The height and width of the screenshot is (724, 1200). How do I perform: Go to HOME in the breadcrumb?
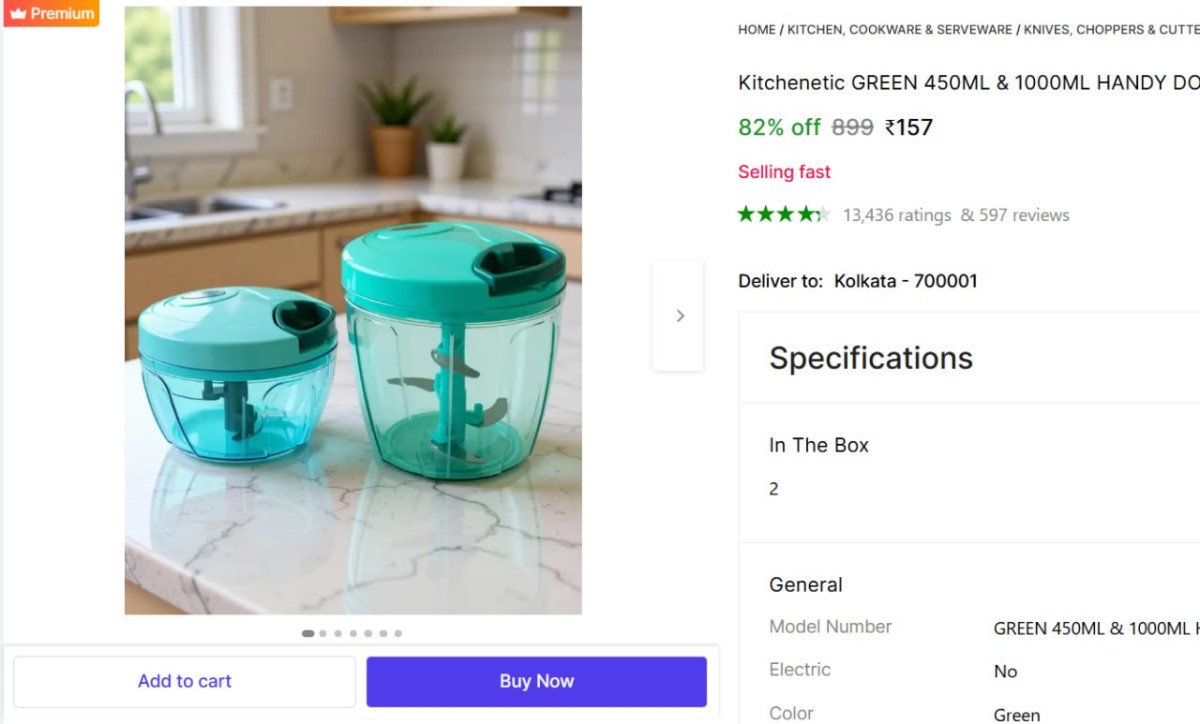click(x=756, y=30)
